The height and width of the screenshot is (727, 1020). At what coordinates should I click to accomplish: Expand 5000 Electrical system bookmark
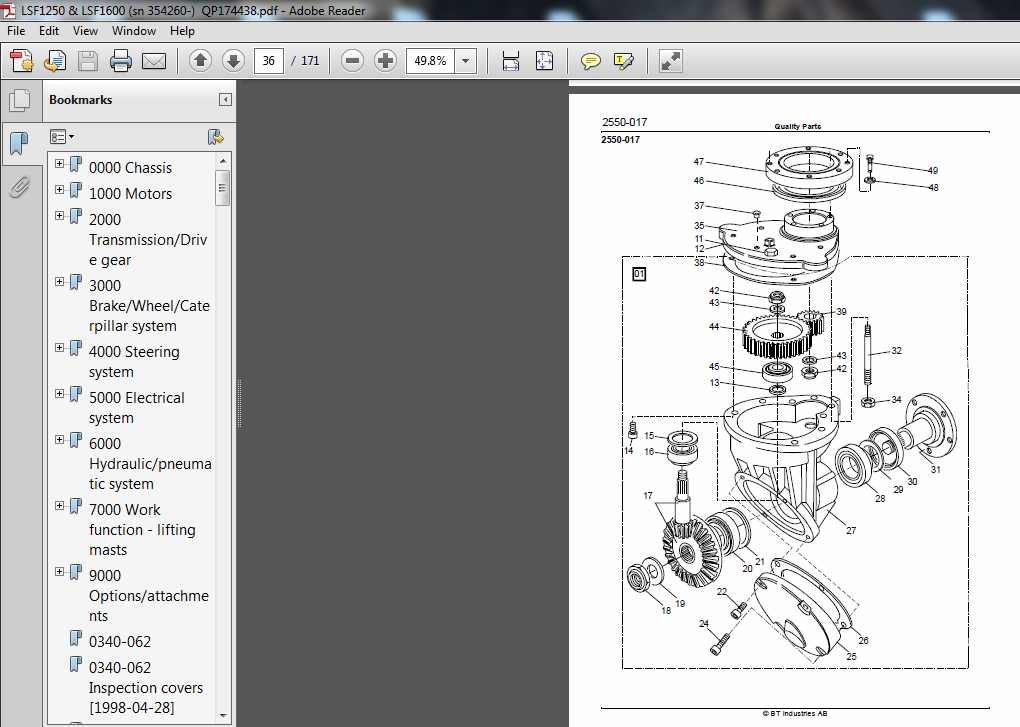pos(59,393)
